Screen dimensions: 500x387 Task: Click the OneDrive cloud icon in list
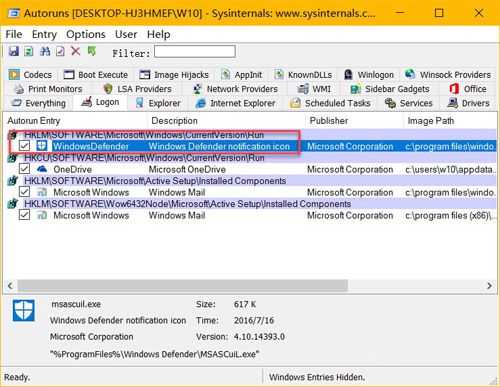click(x=42, y=169)
